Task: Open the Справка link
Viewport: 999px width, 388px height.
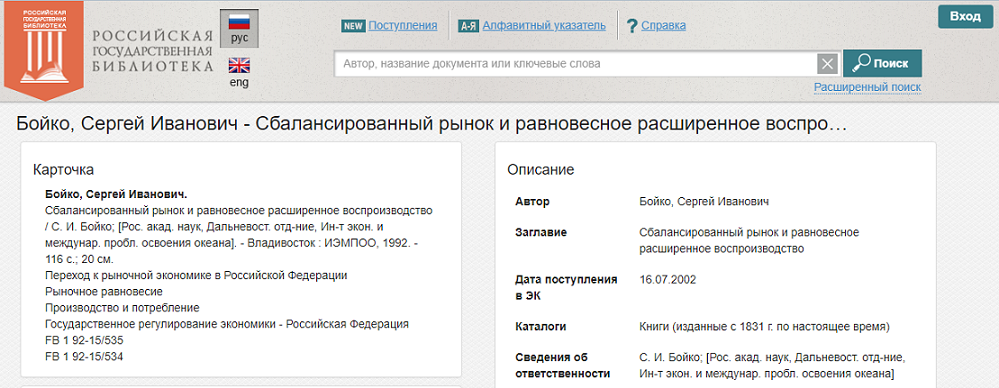Action: [x=663, y=25]
